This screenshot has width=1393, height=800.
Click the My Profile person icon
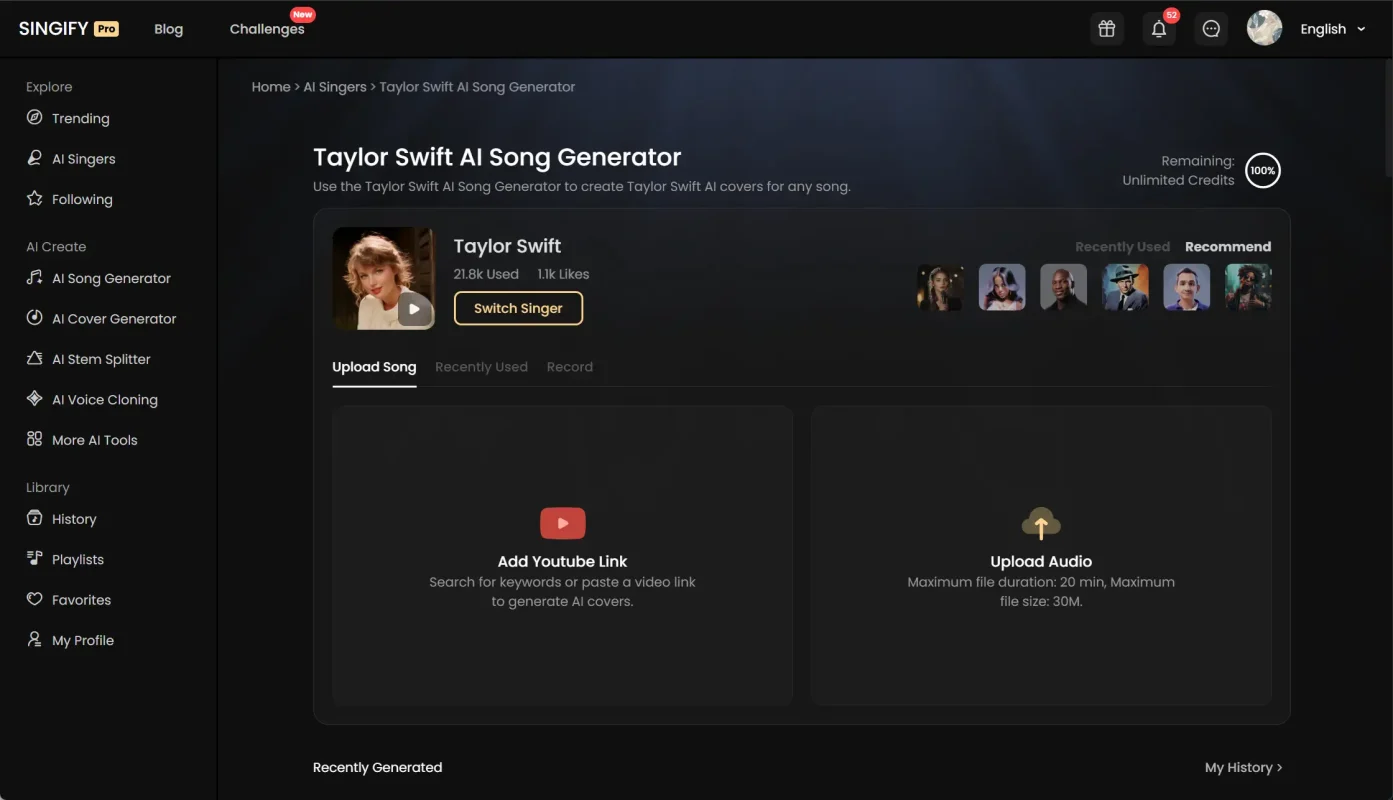34,639
